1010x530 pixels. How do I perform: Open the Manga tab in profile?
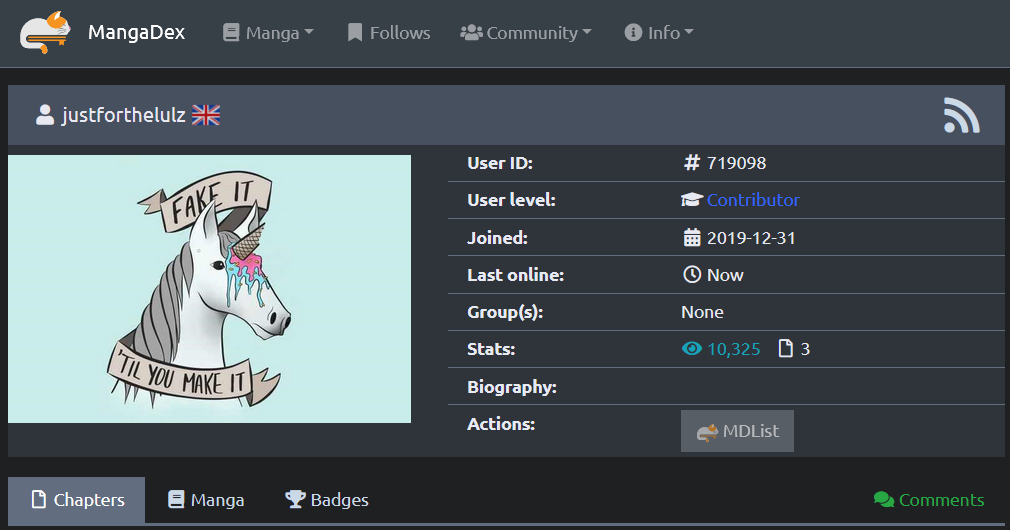[x=206, y=500]
